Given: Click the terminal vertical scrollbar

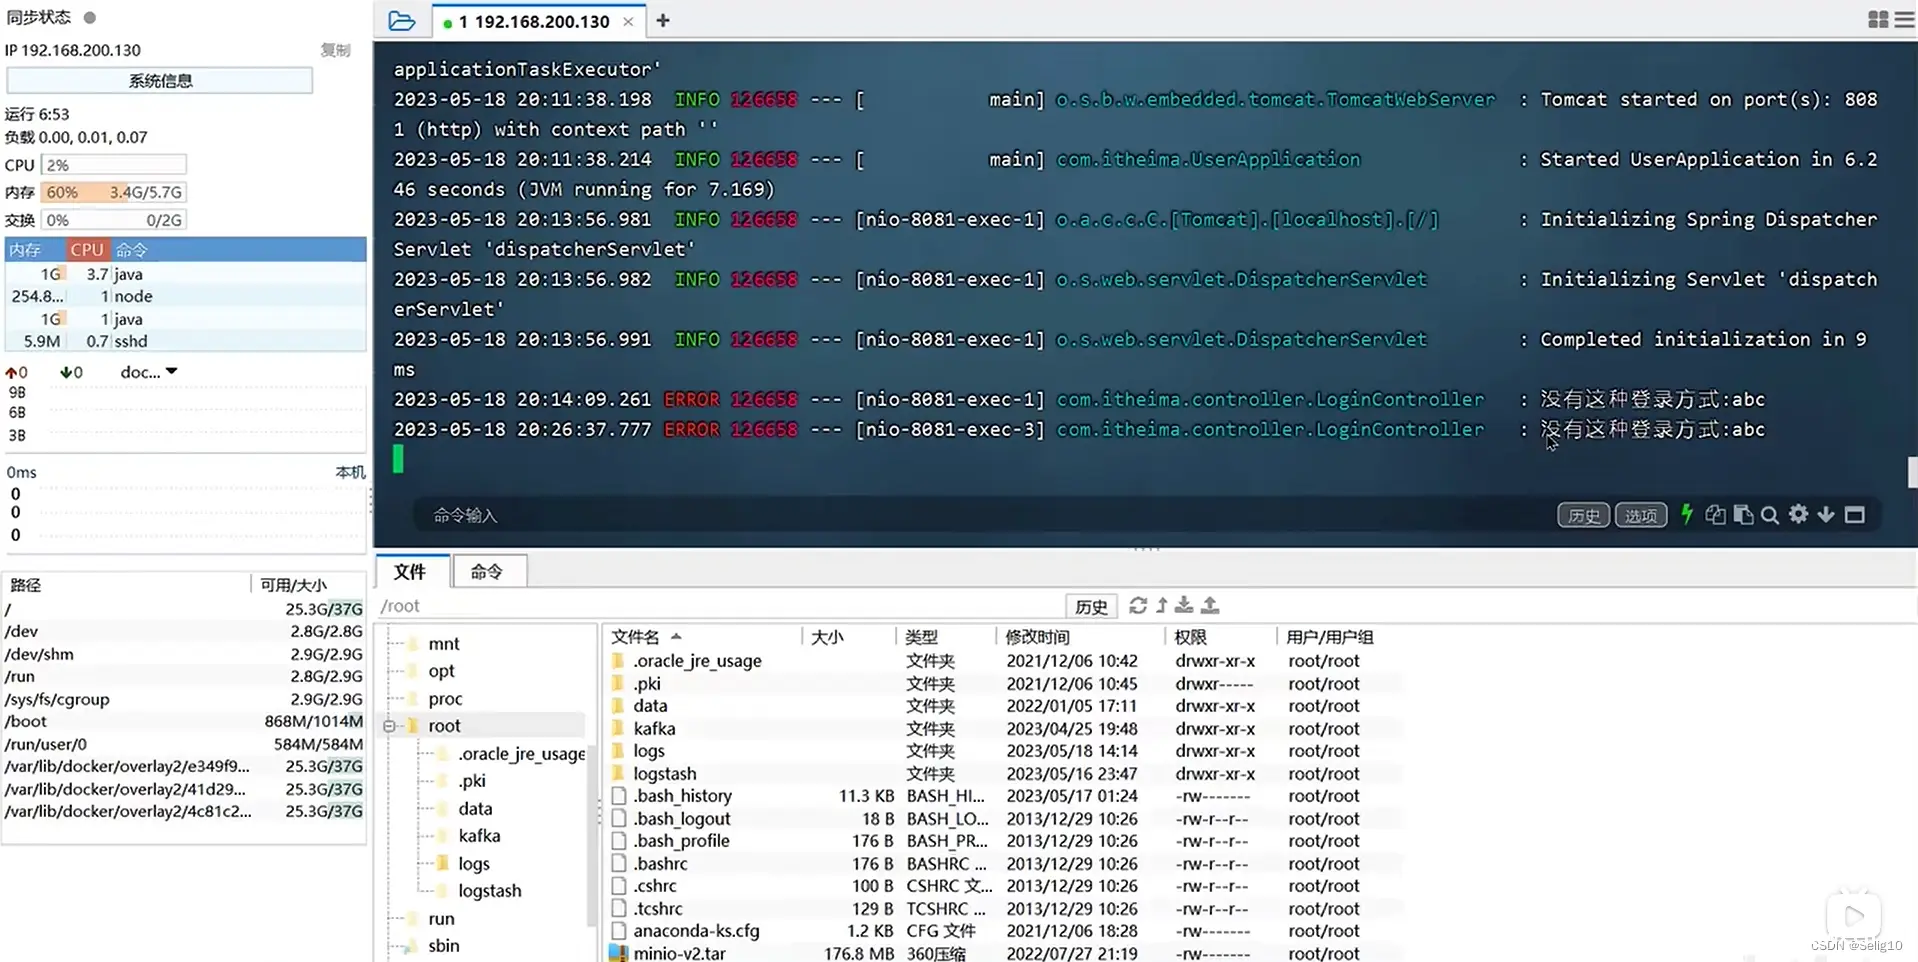Looking at the screenshot, I should pos(1912,472).
